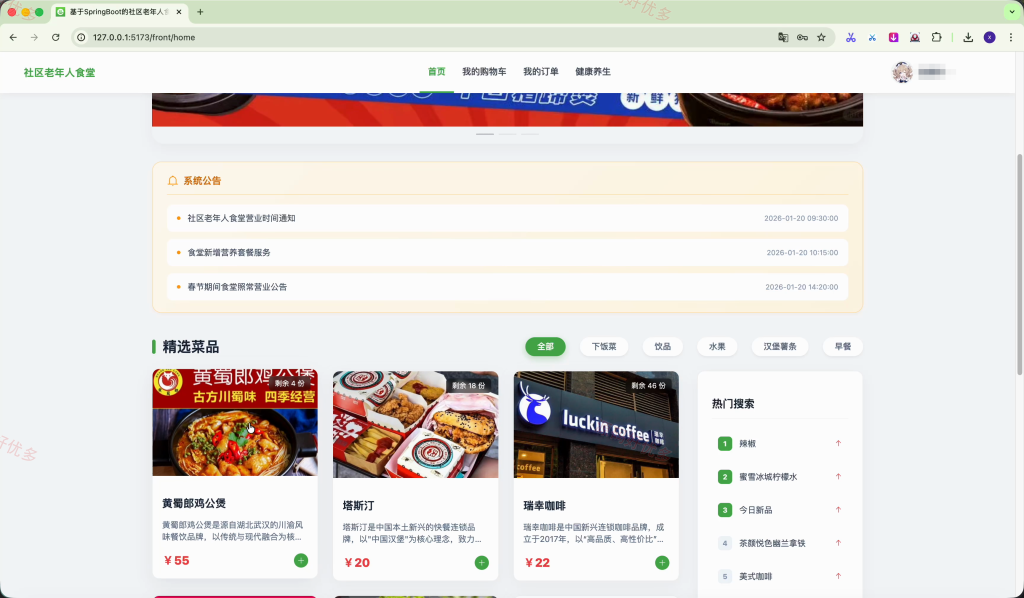The width and height of the screenshot is (1024, 598).
Task: Open browser extensions puzzle icon
Action: pyautogui.click(x=936, y=37)
